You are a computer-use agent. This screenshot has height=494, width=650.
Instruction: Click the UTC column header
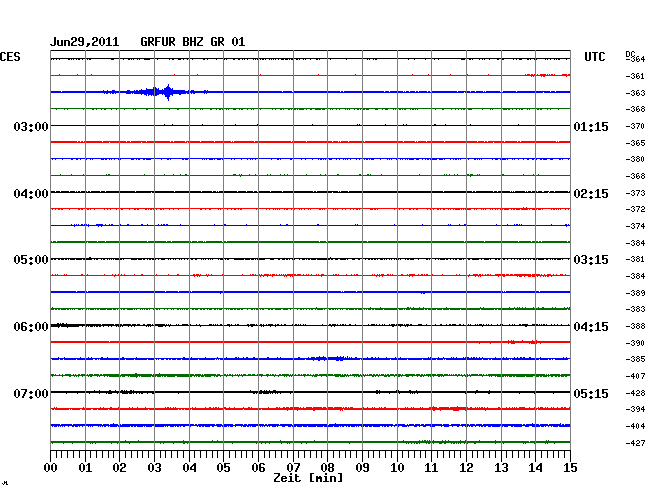(594, 57)
